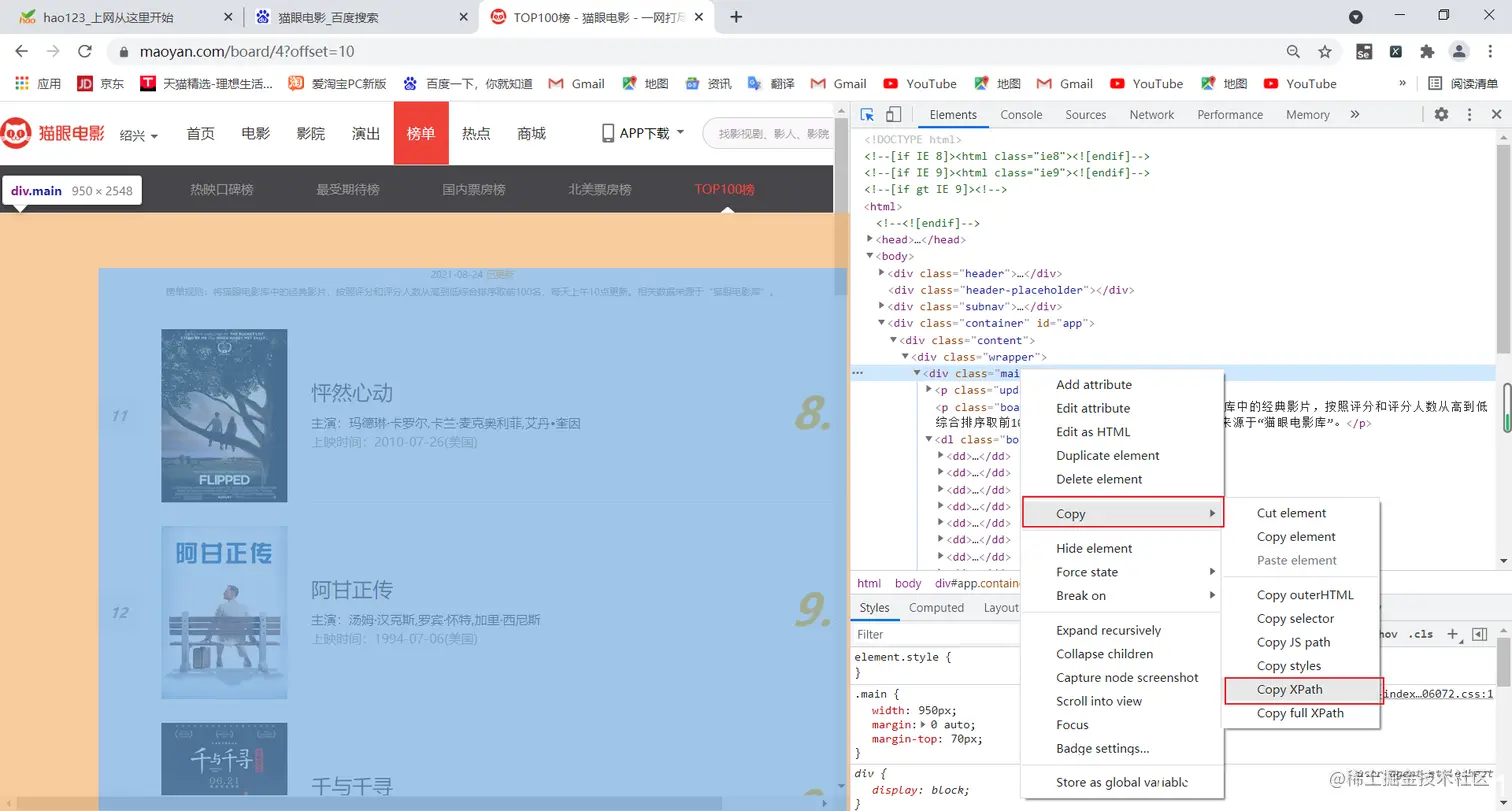Viewport: 1512px width, 811px height.
Task: Open the Chrome profile avatar
Action: coord(1459,51)
